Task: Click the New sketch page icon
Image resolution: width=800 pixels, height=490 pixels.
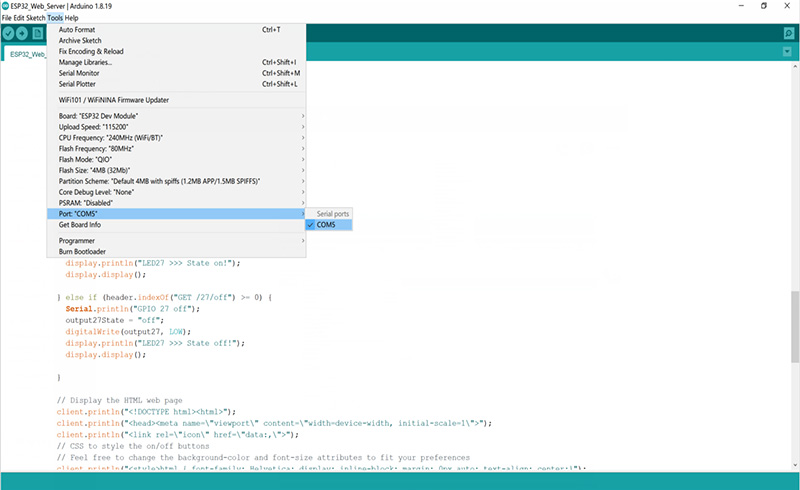Action: (x=38, y=34)
